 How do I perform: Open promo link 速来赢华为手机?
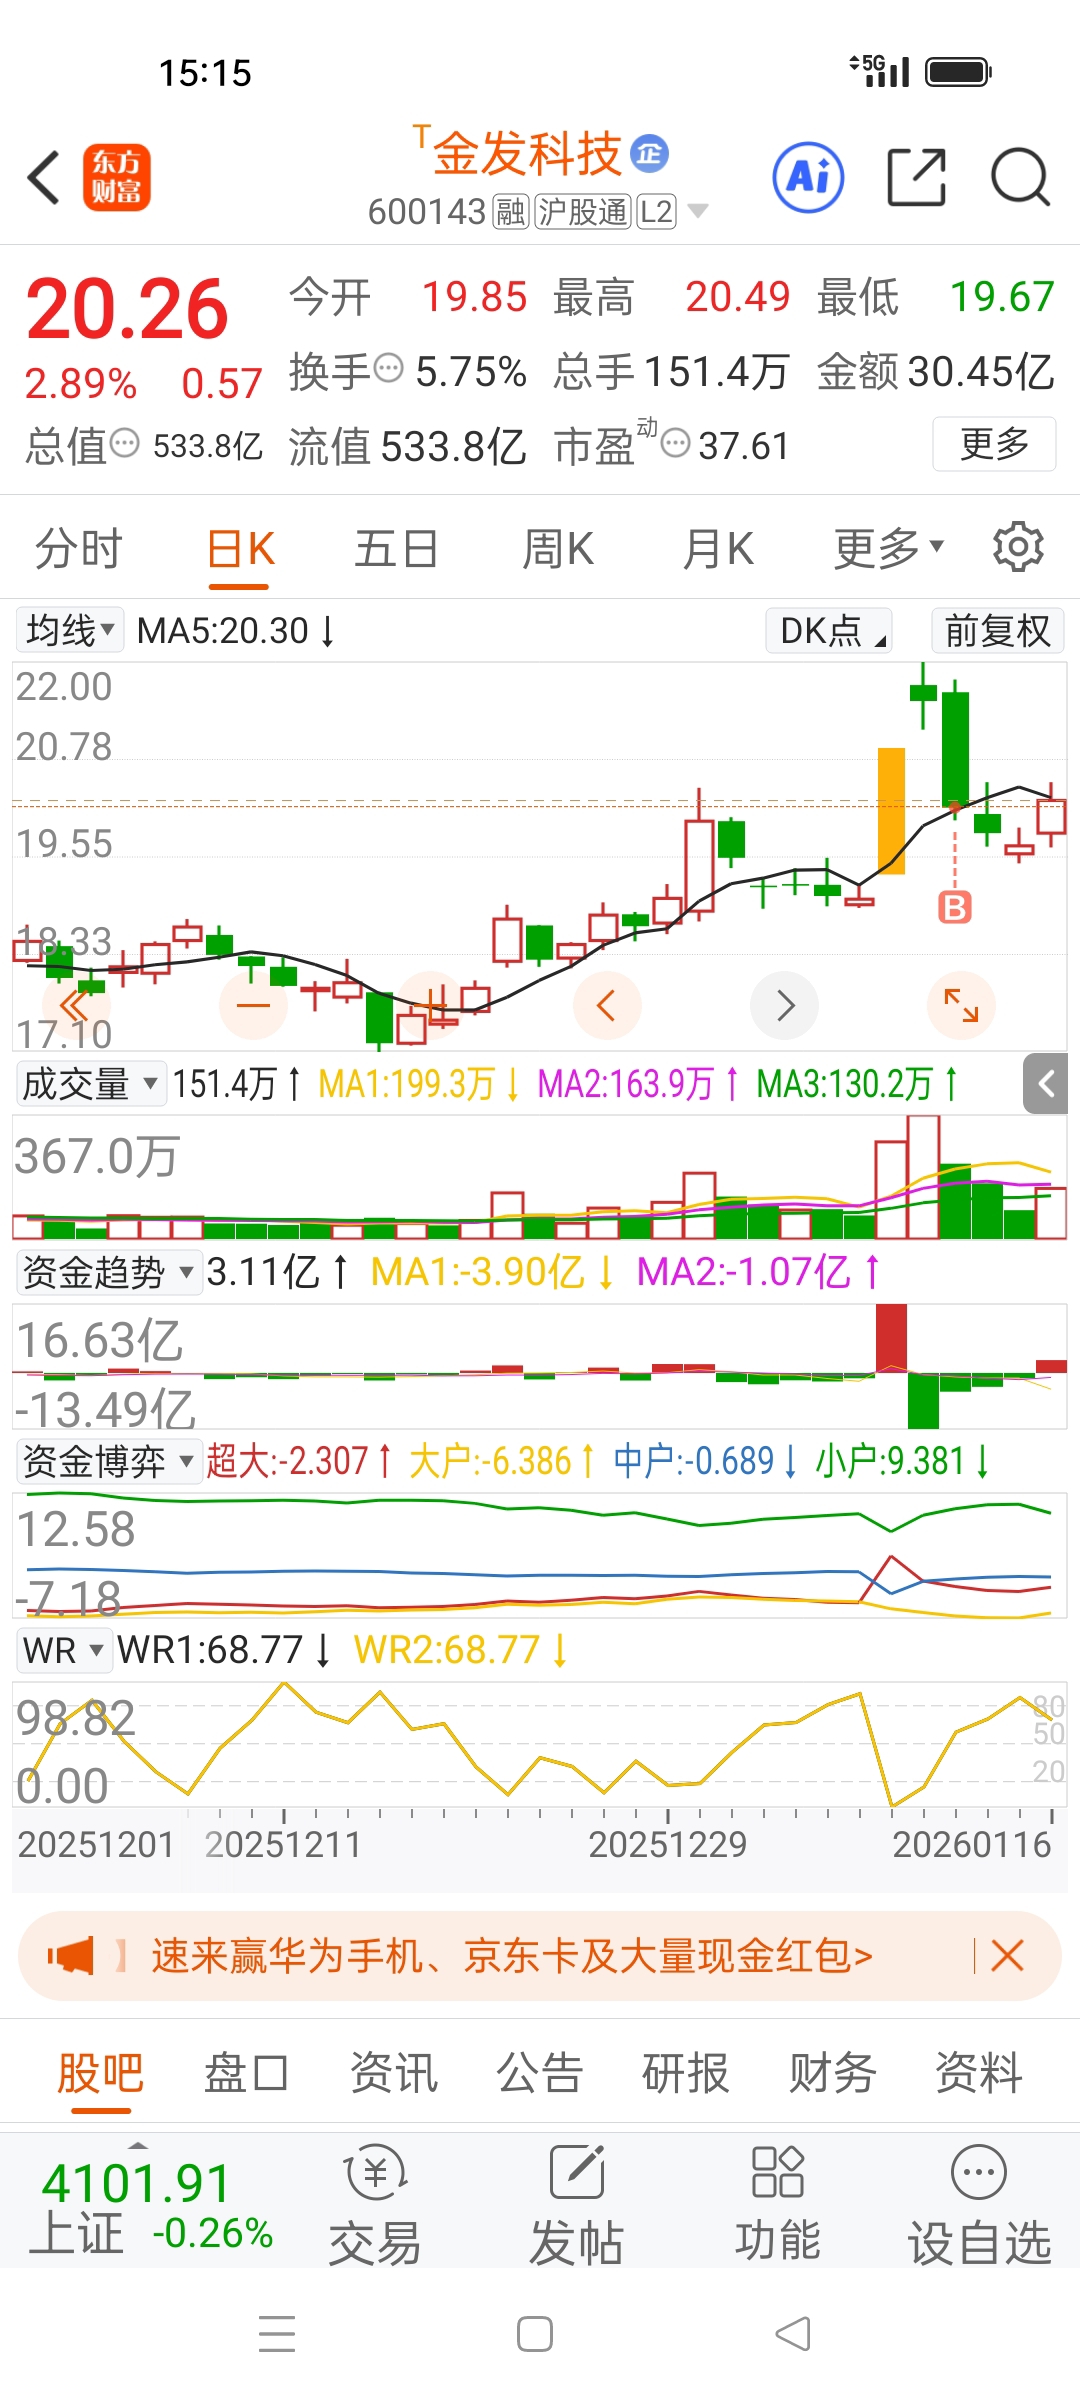(512, 1955)
